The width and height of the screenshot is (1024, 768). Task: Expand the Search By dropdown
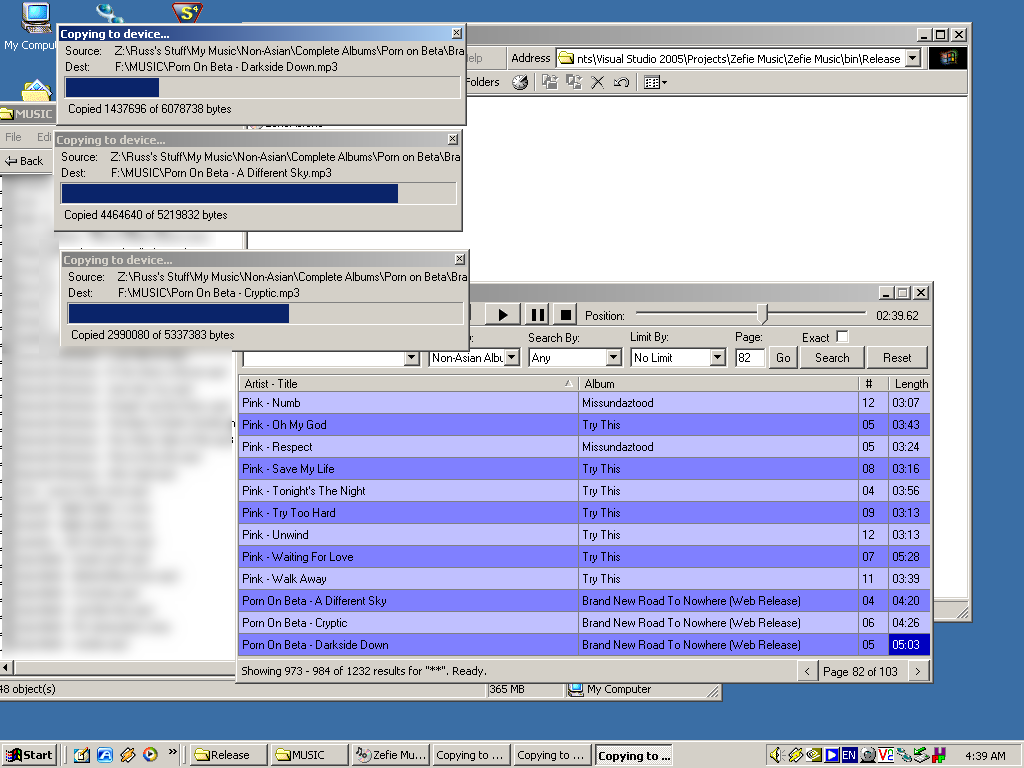(613, 358)
